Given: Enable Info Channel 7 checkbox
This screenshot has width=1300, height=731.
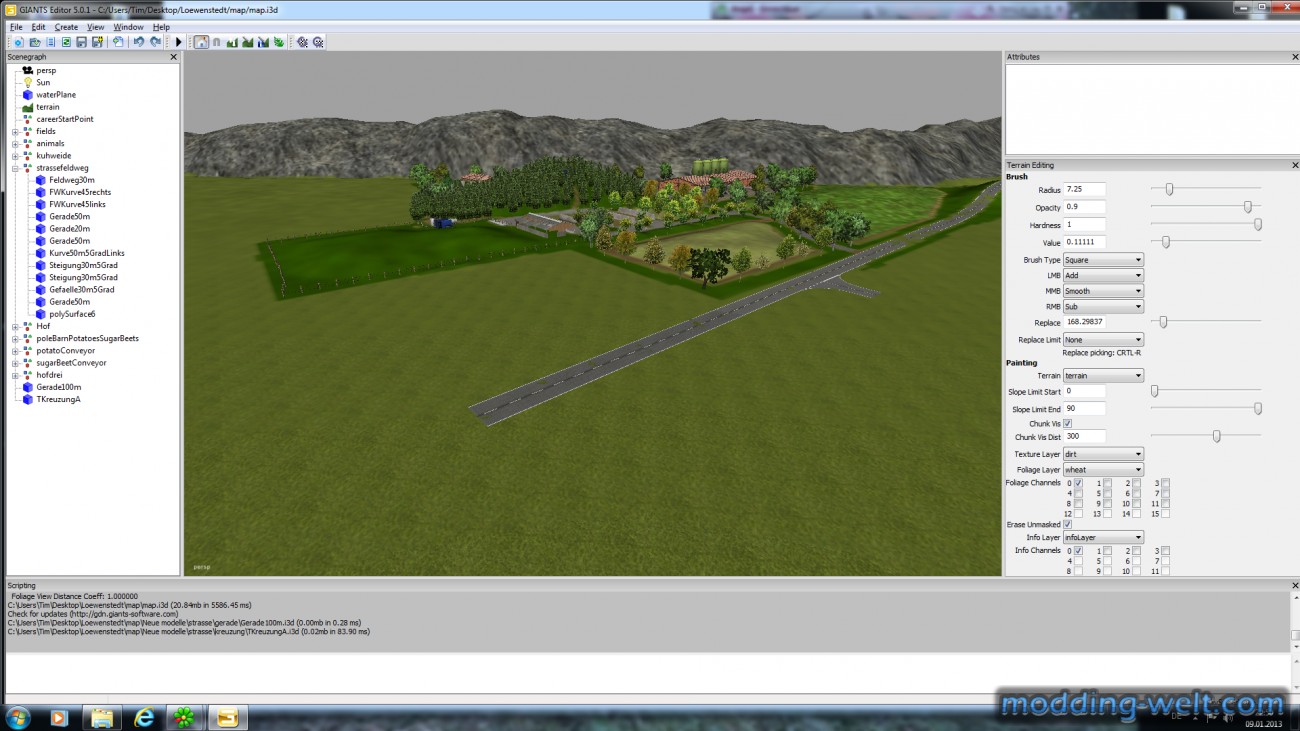Looking at the screenshot, I should coord(1165,561).
